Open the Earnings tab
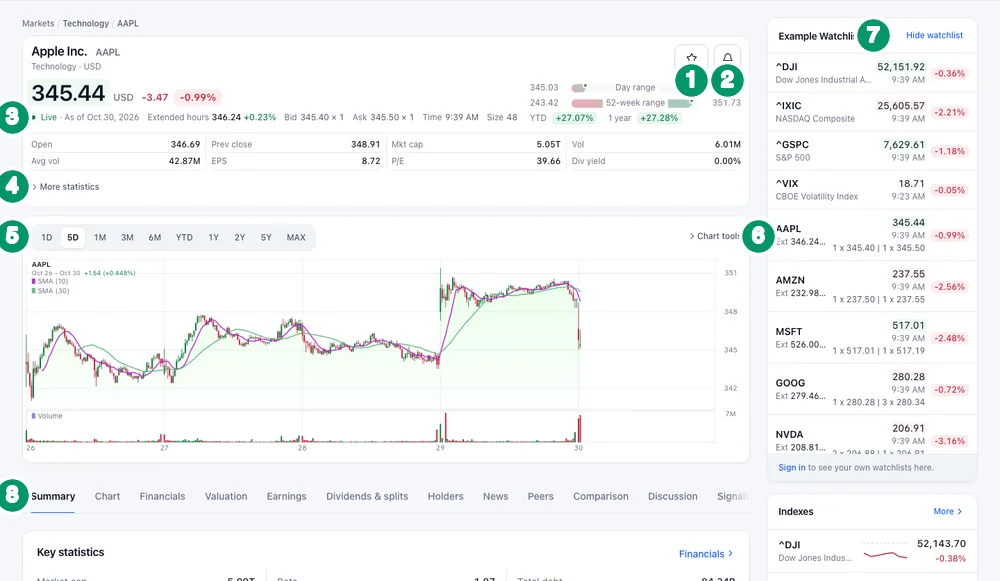 point(286,496)
